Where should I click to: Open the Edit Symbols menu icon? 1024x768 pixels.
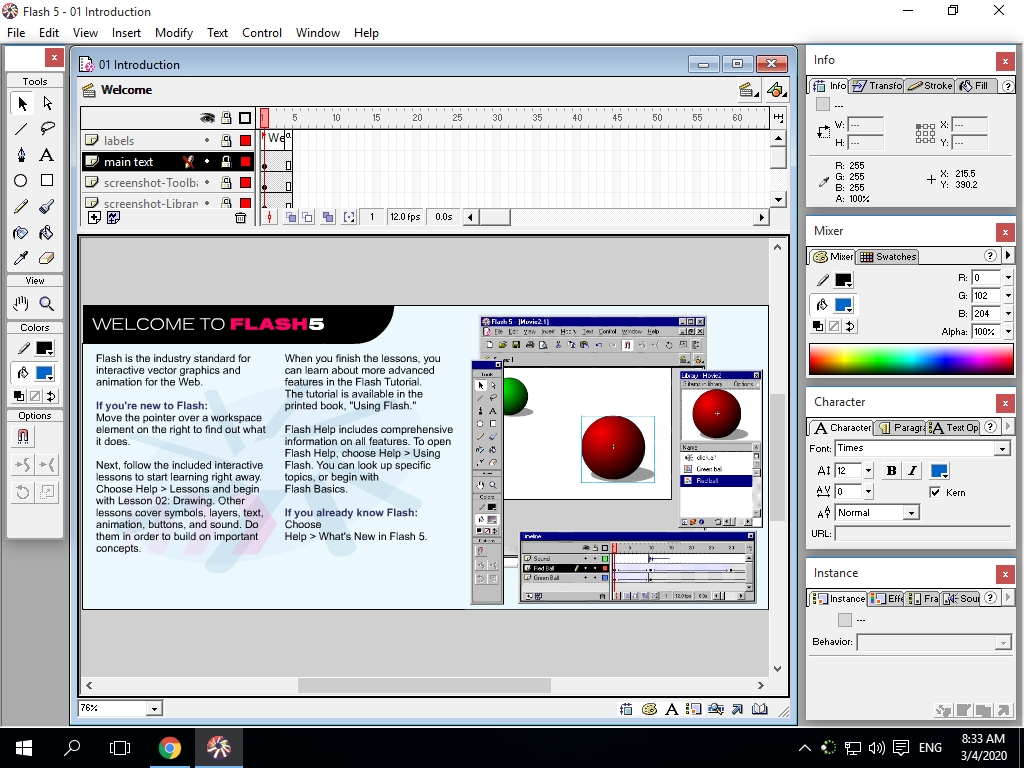click(775, 90)
